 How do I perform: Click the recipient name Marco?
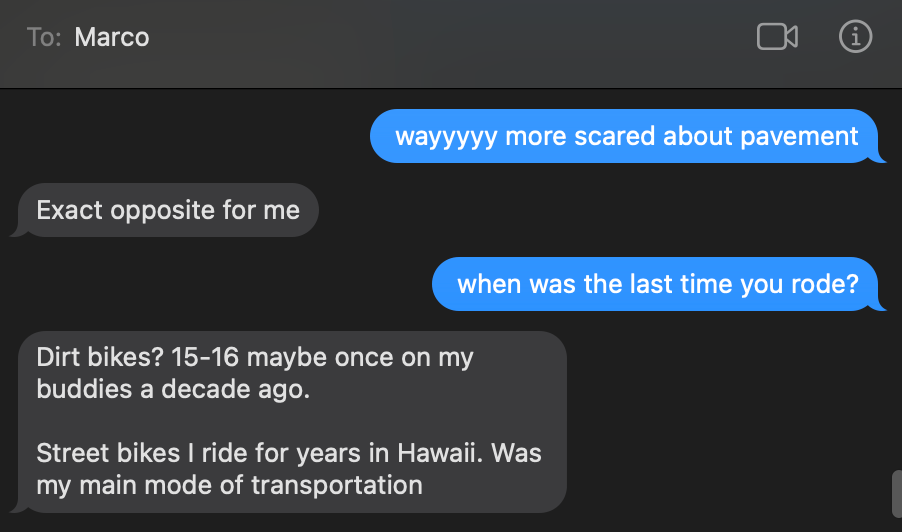click(112, 38)
